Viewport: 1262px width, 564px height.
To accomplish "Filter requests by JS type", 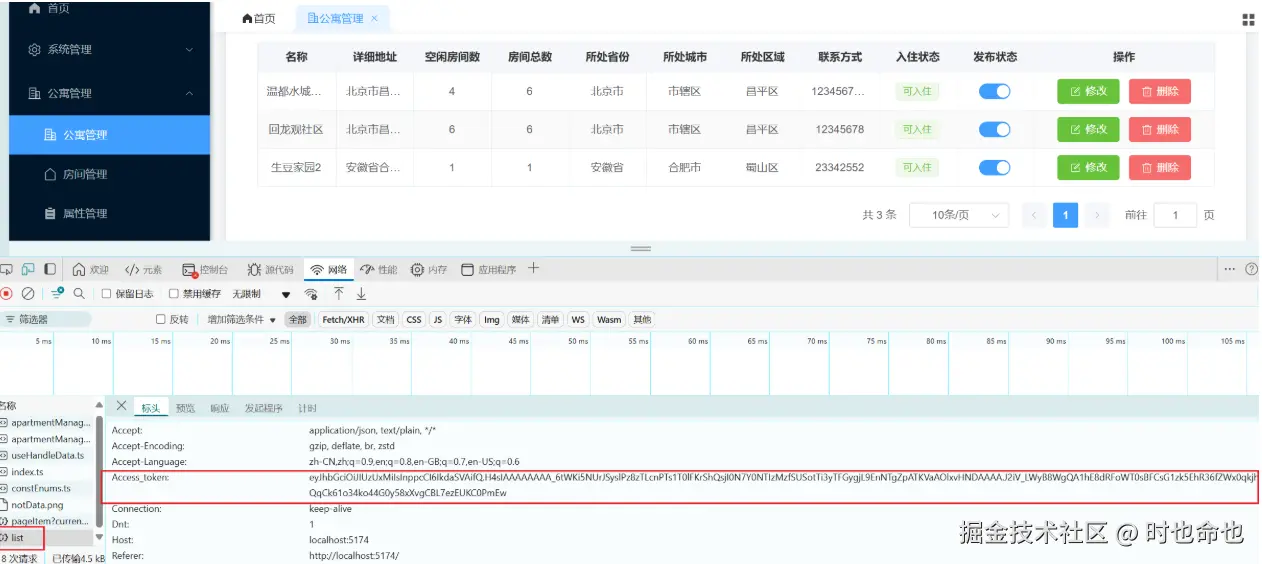I will point(437,320).
